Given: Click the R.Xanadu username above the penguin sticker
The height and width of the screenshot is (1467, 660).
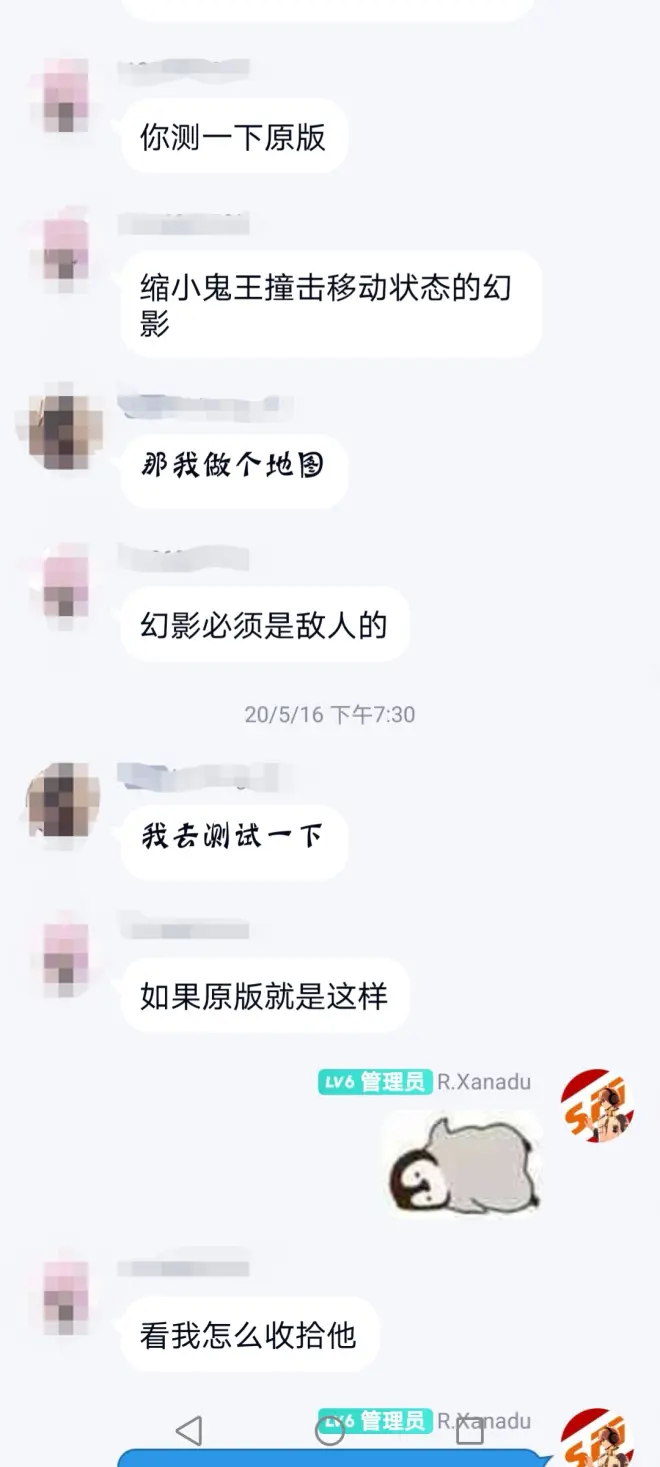Looking at the screenshot, I should tap(484, 1082).
